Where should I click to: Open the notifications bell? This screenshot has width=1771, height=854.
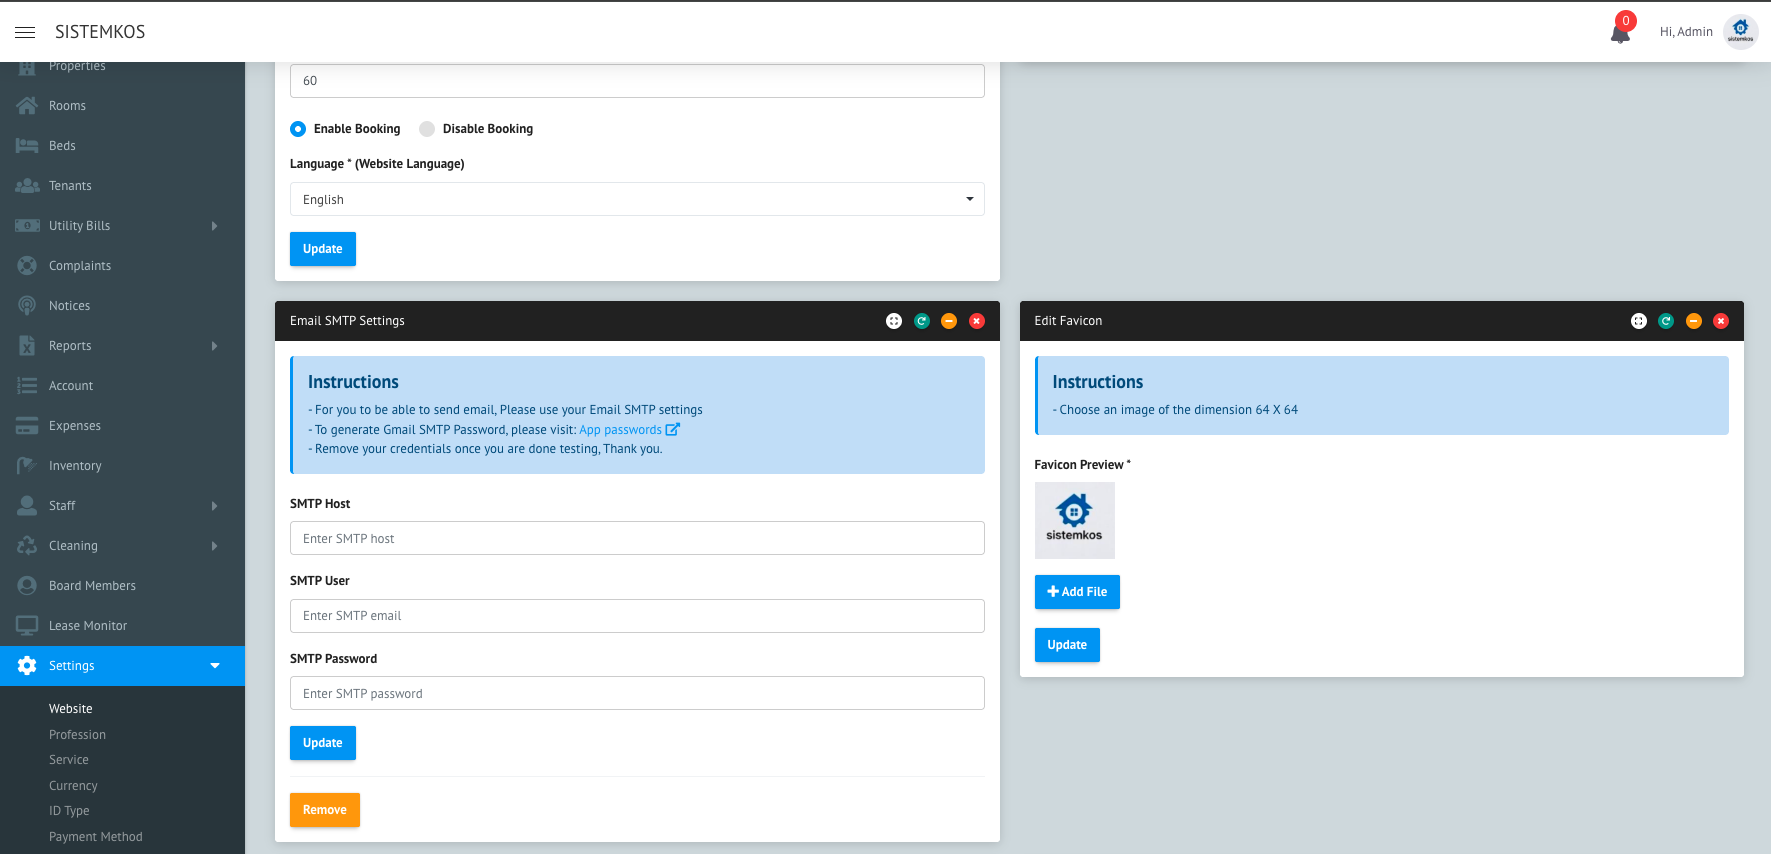click(x=1620, y=33)
